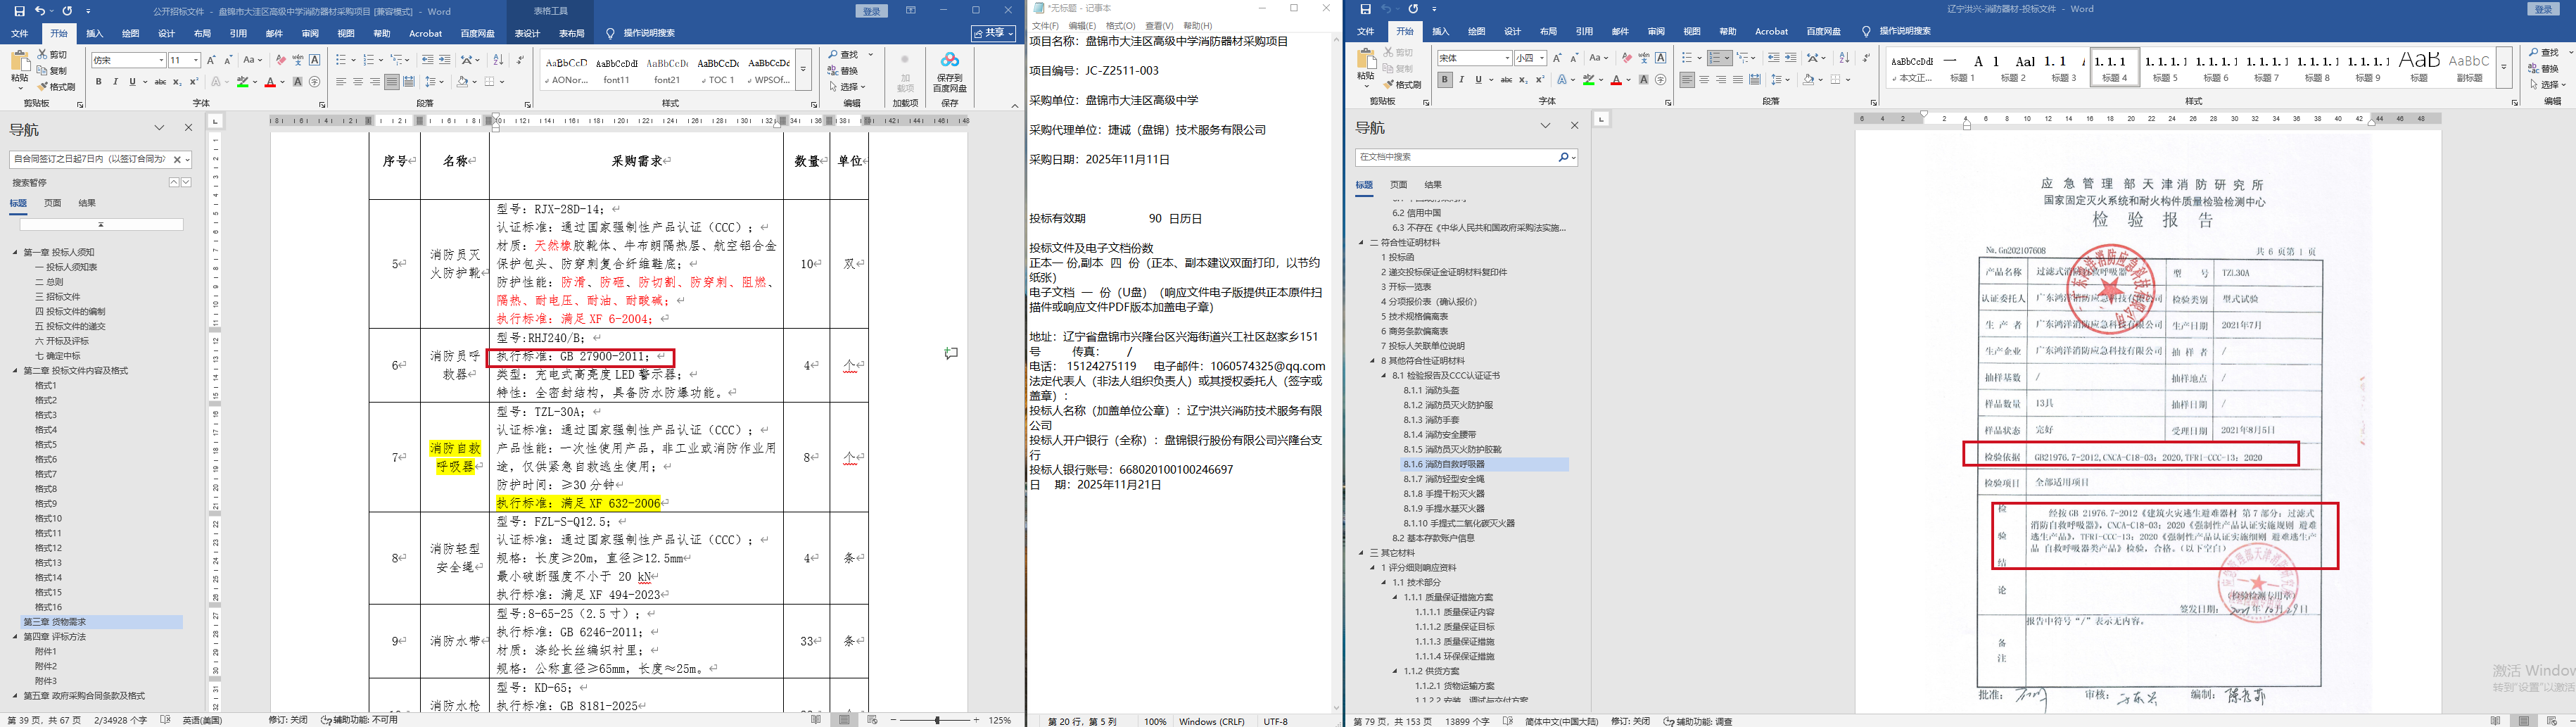
Task: Click the phonetic guide (wén) icon in right Word ribbon
Action: tap(1644, 58)
